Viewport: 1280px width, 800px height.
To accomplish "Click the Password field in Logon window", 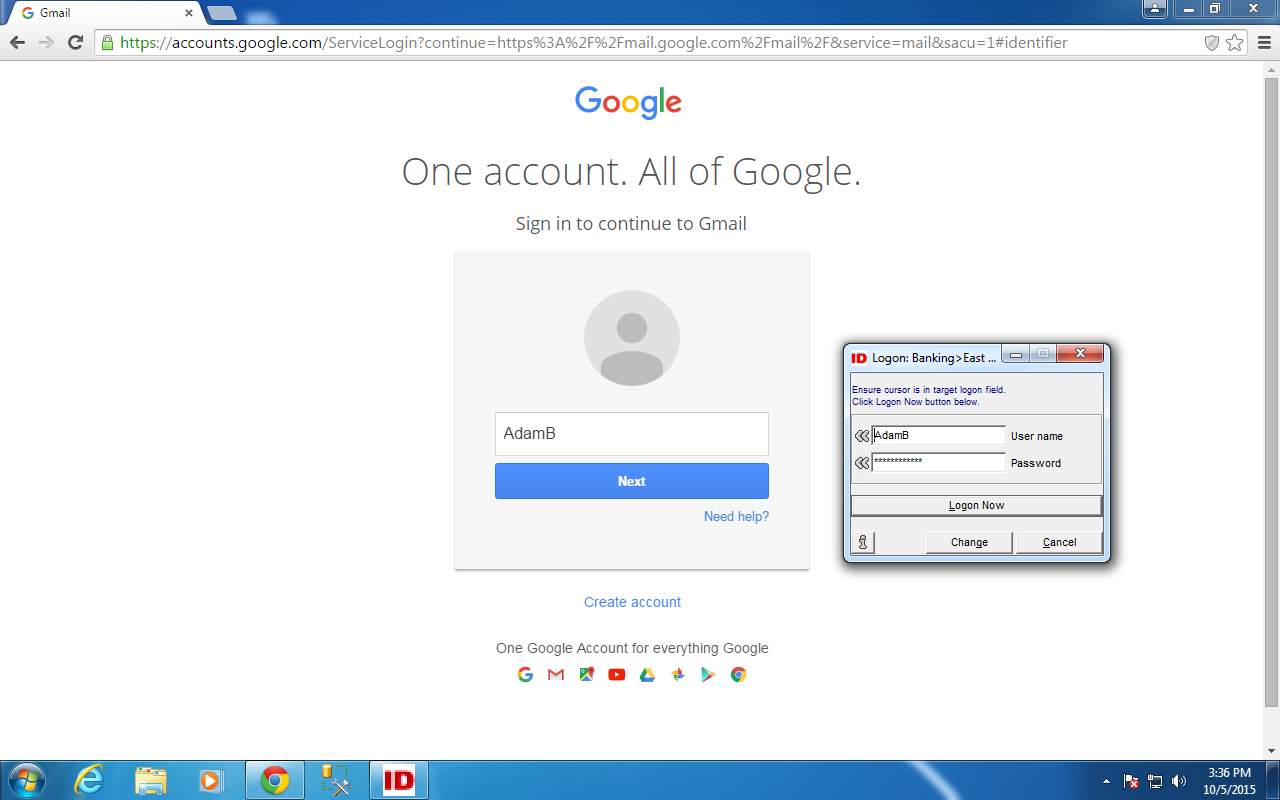I will (x=938, y=462).
